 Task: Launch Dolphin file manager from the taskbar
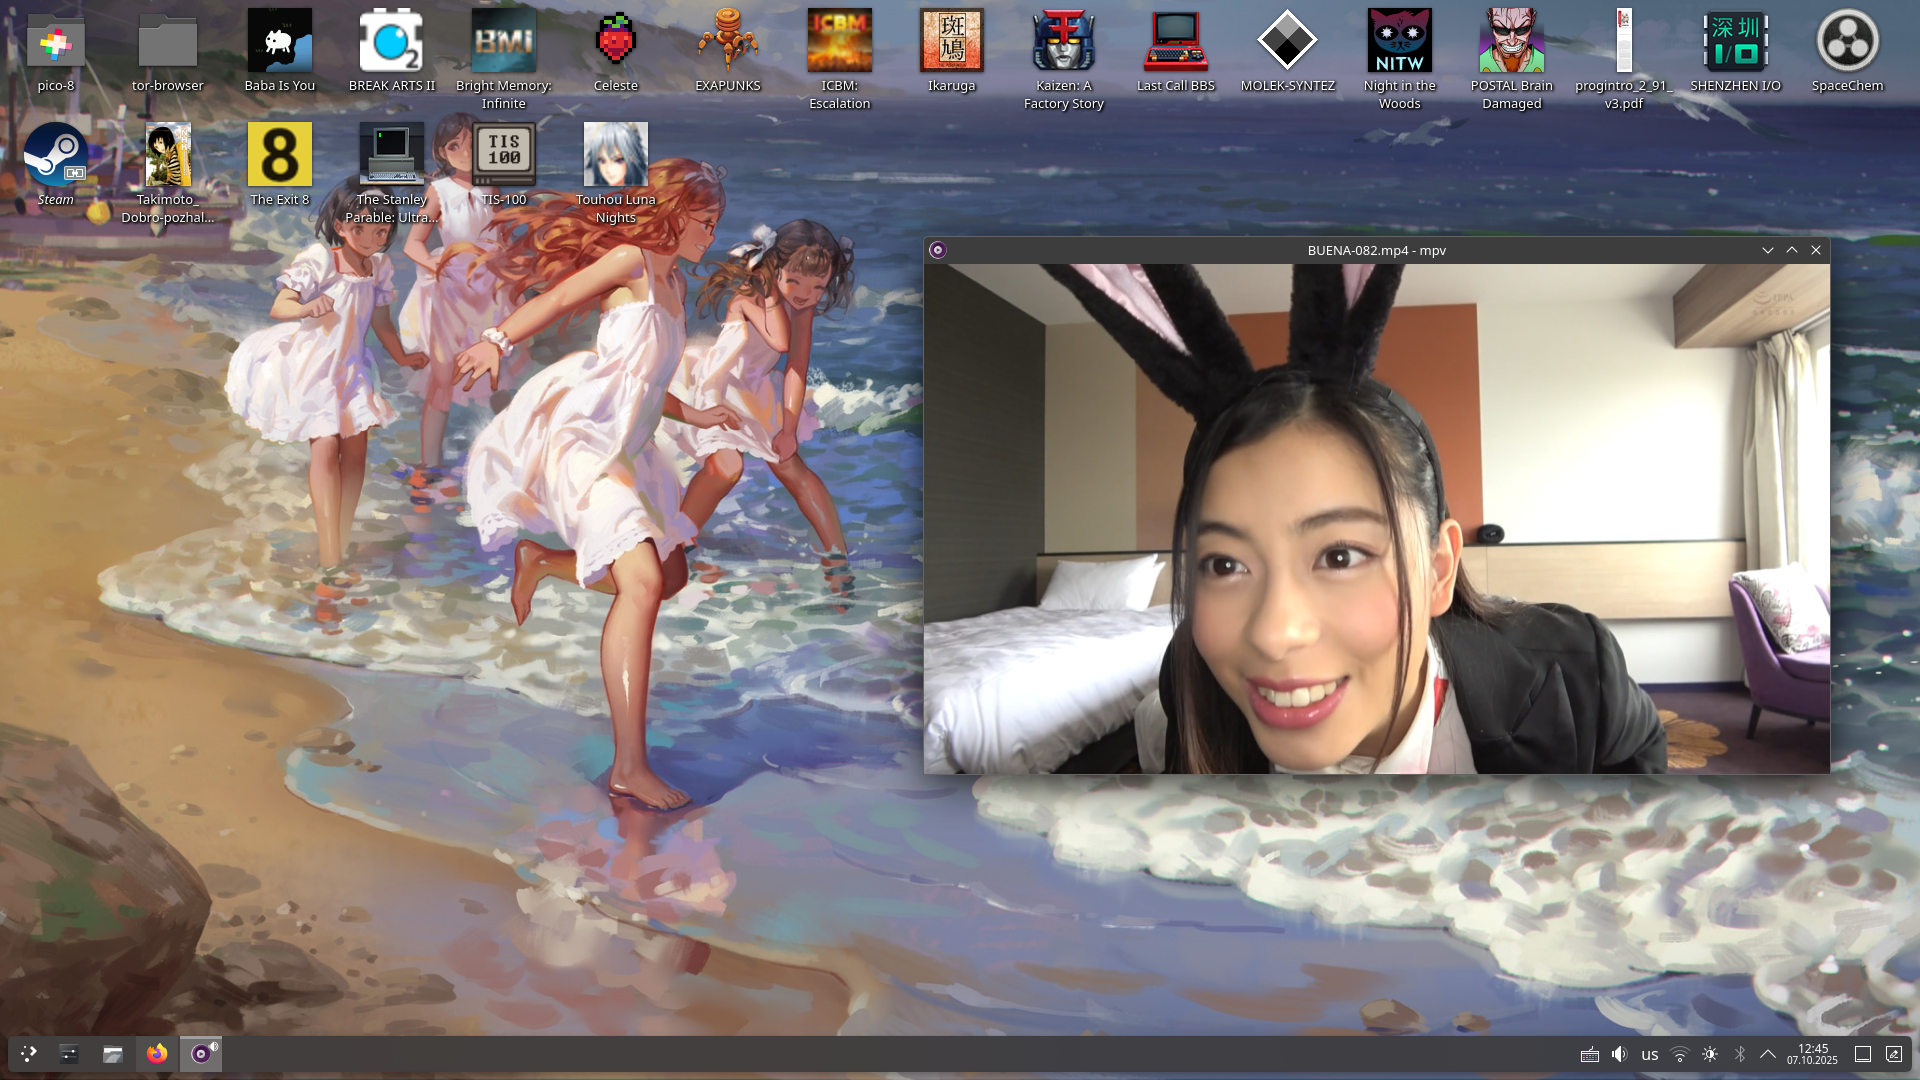coord(112,1053)
